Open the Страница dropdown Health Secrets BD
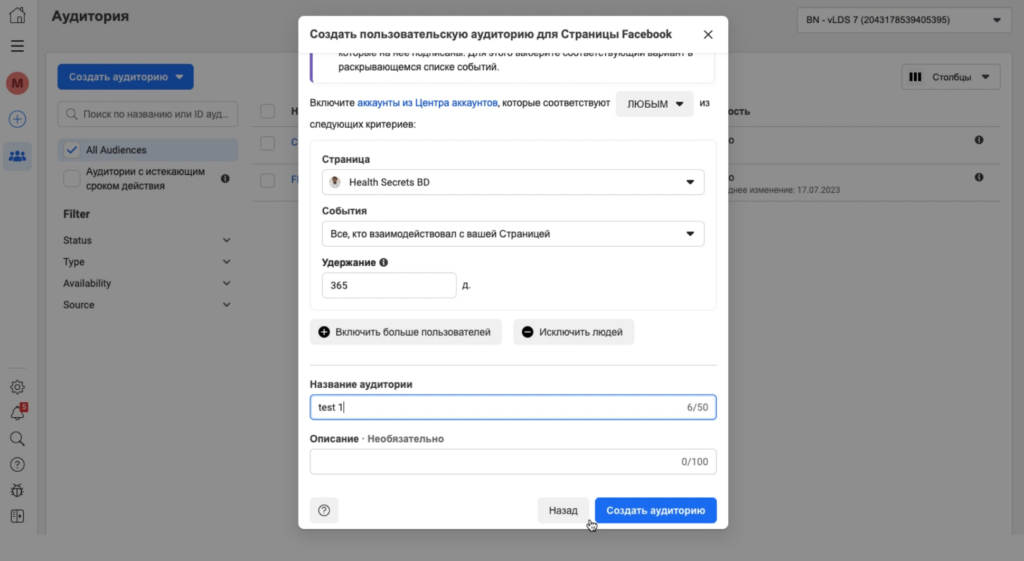 coord(513,182)
